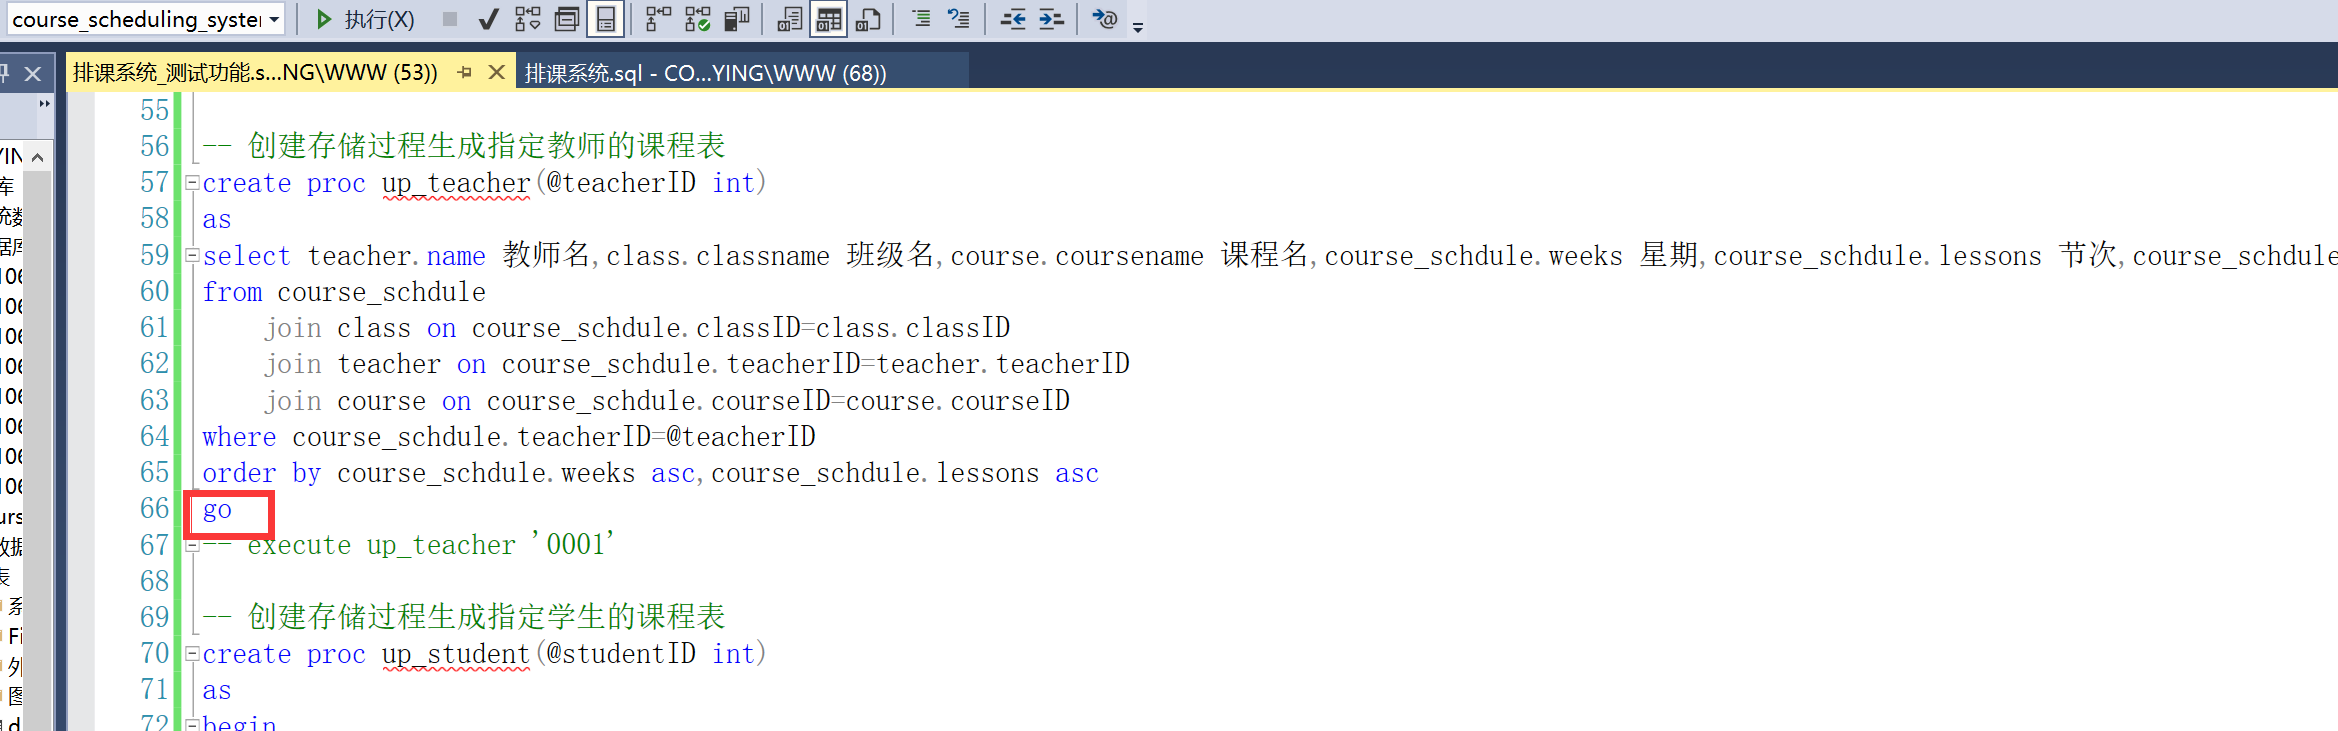2338x731 pixels.
Task: Click 班级名 alias on line 59
Action: pos(890,255)
